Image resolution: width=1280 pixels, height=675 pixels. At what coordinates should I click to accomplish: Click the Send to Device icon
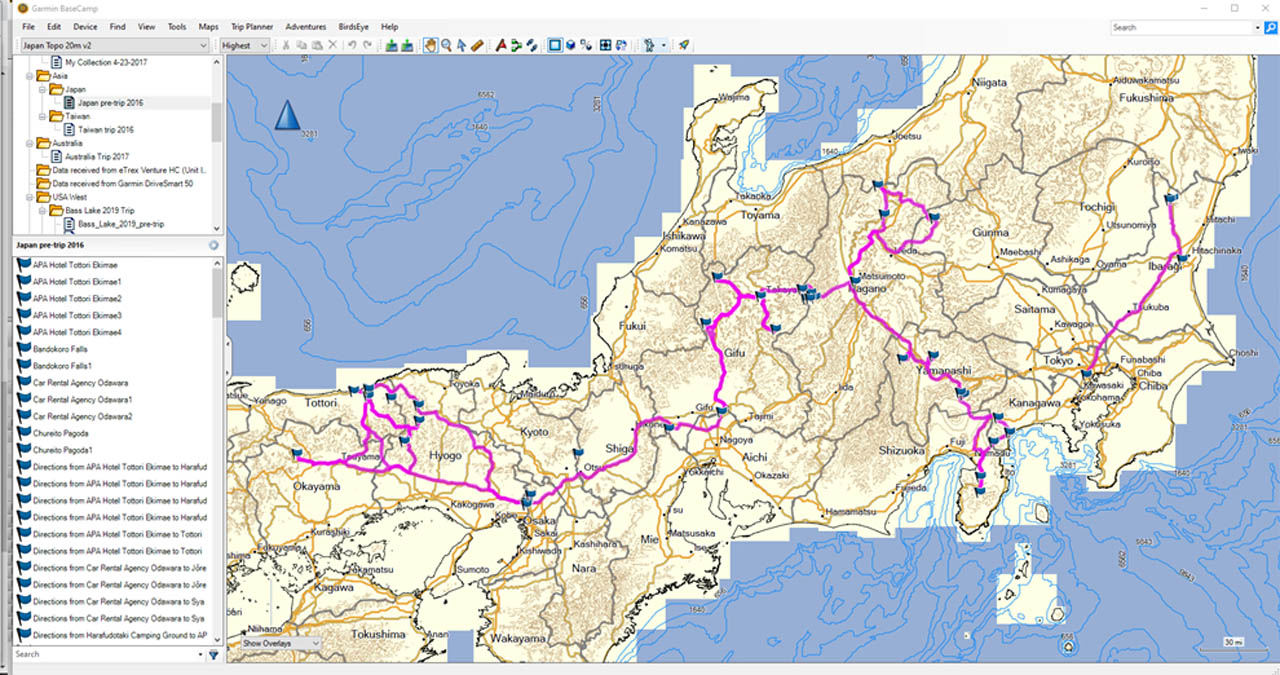pyautogui.click(x=391, y=45)
